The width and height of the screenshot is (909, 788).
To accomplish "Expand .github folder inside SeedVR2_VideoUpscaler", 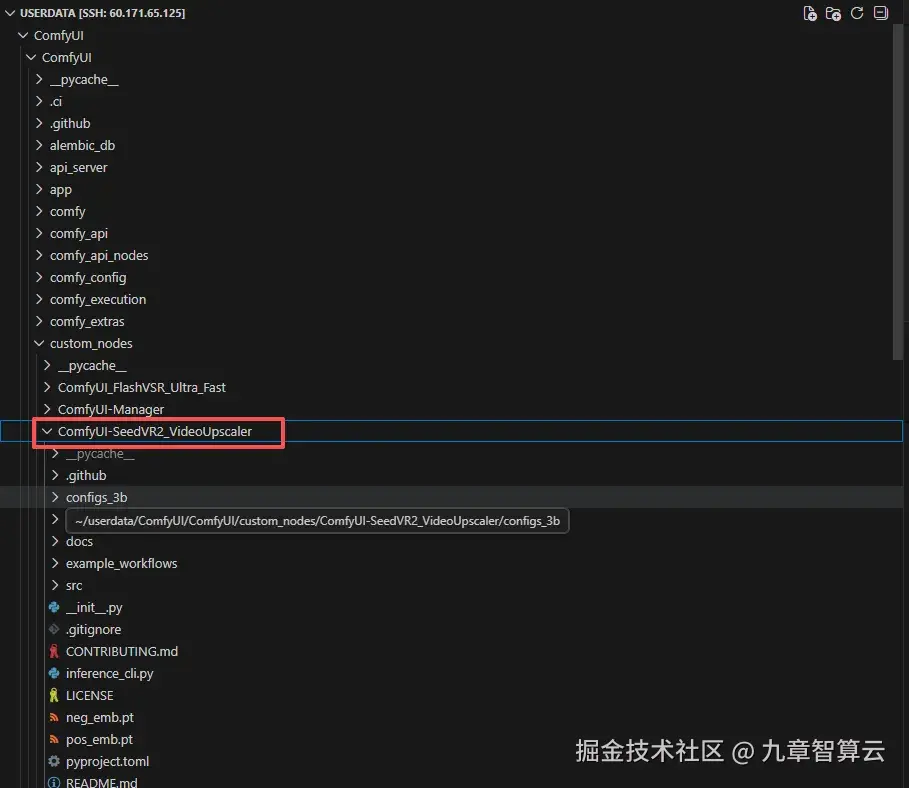I will pos(55,475).
